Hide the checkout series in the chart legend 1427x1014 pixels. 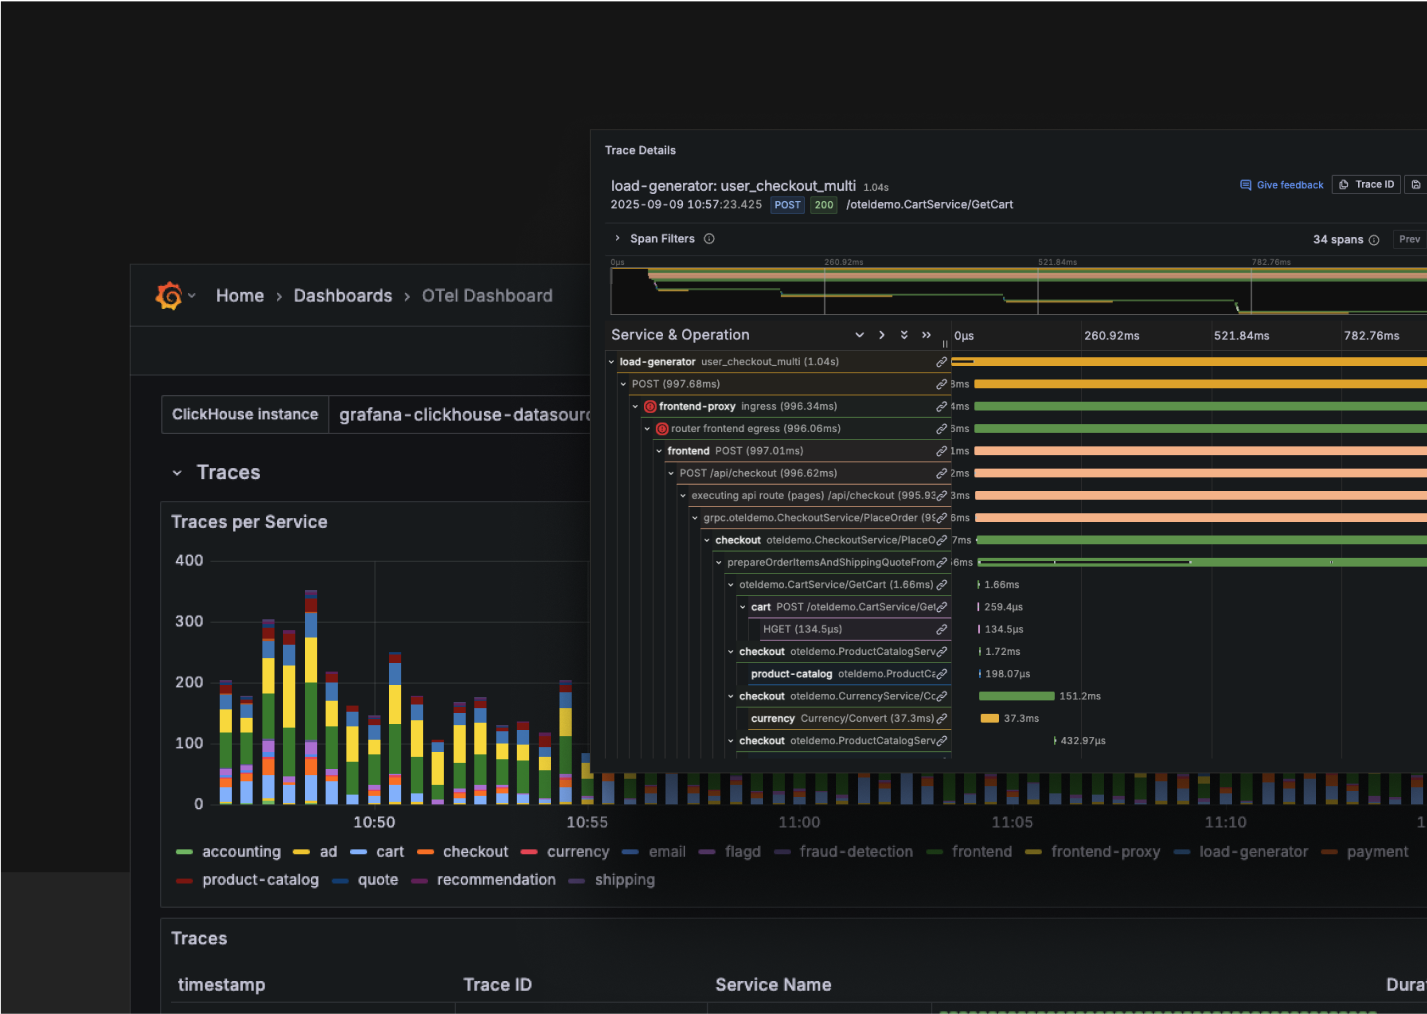[475, 851]
